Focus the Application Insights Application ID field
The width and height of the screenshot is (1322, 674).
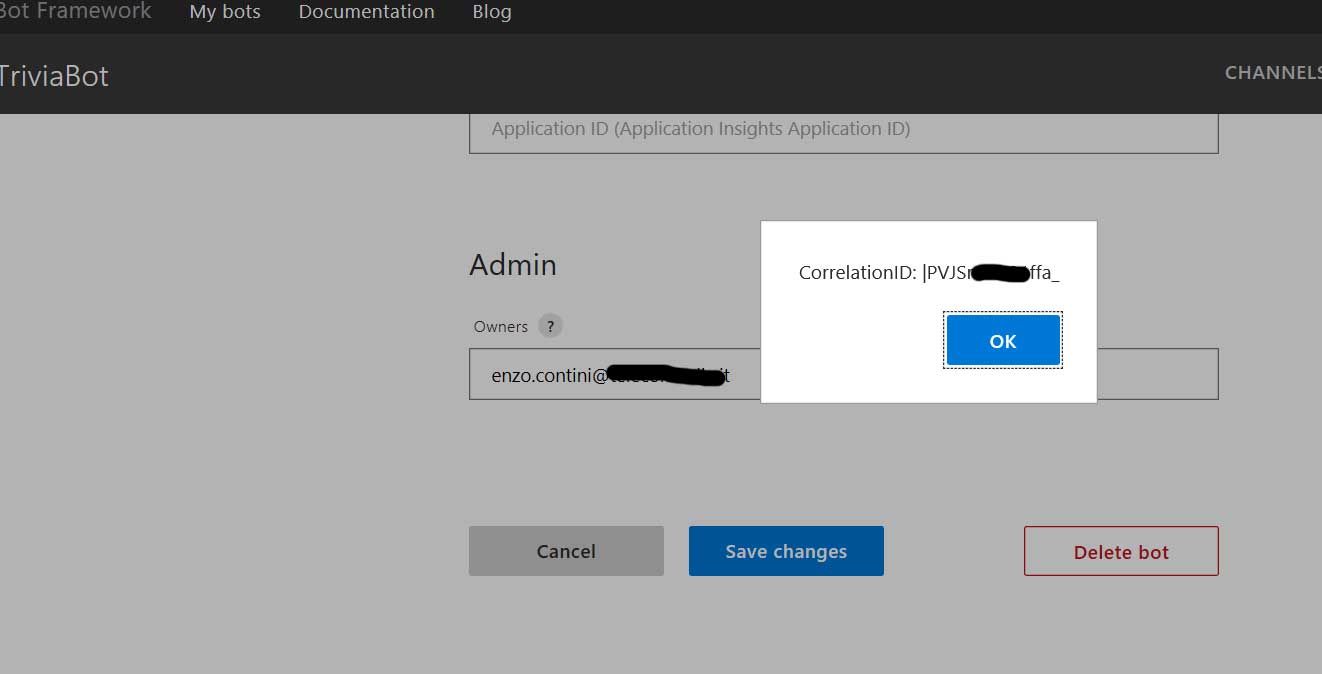pos(842,130)
